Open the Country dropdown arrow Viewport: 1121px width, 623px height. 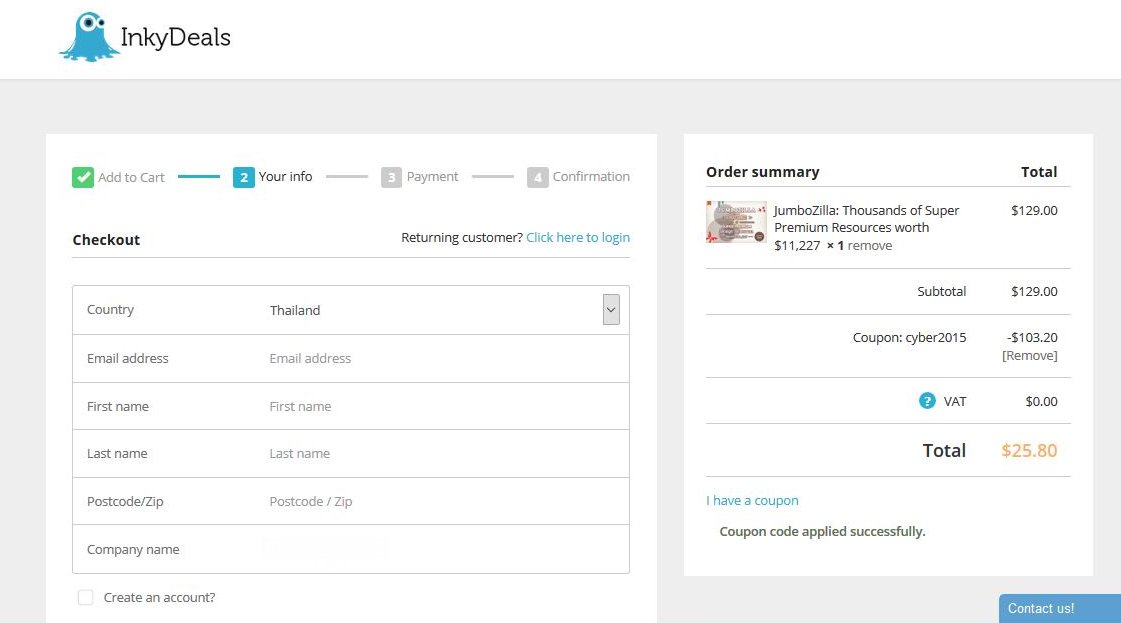click(611, 310)
